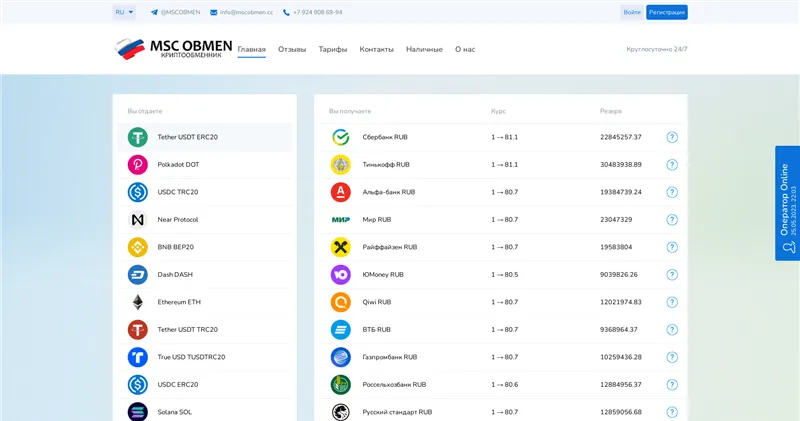Screen dimensions: 800x421
Task: Open help icon for Тинькофф RUB row
Action: click(x=672, y=165)
